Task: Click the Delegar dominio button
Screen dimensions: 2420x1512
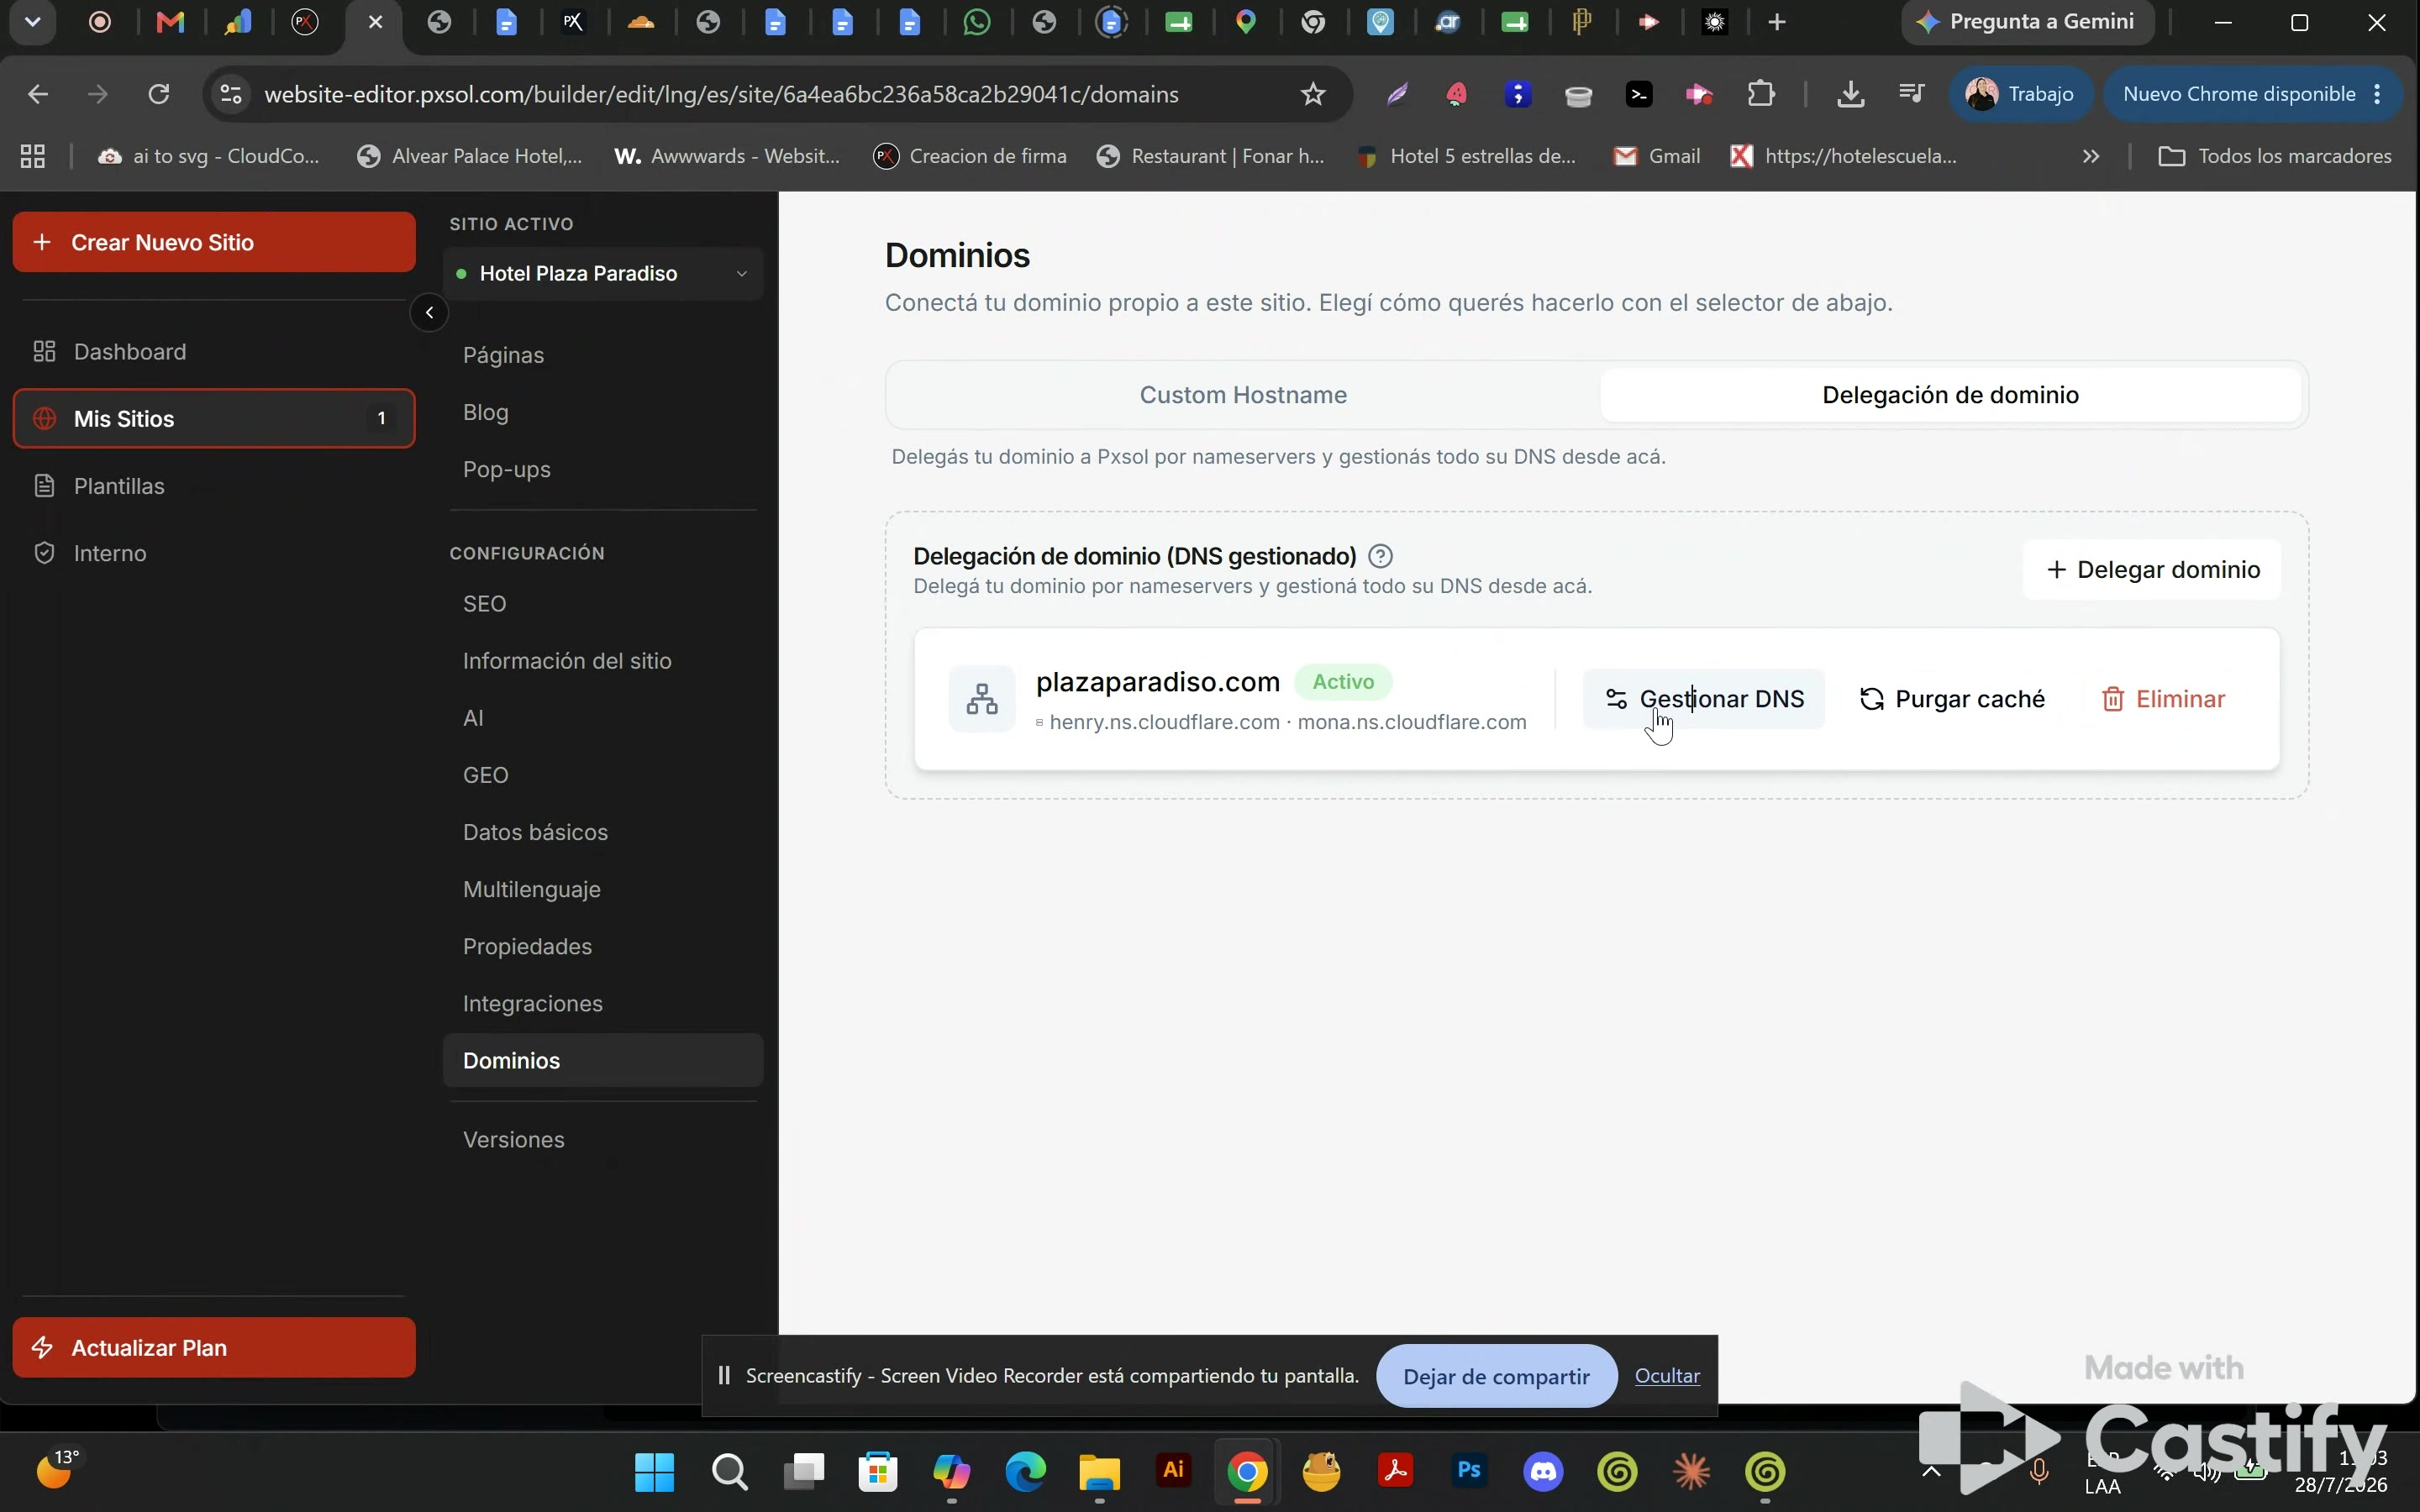Action: point(2152,570)
